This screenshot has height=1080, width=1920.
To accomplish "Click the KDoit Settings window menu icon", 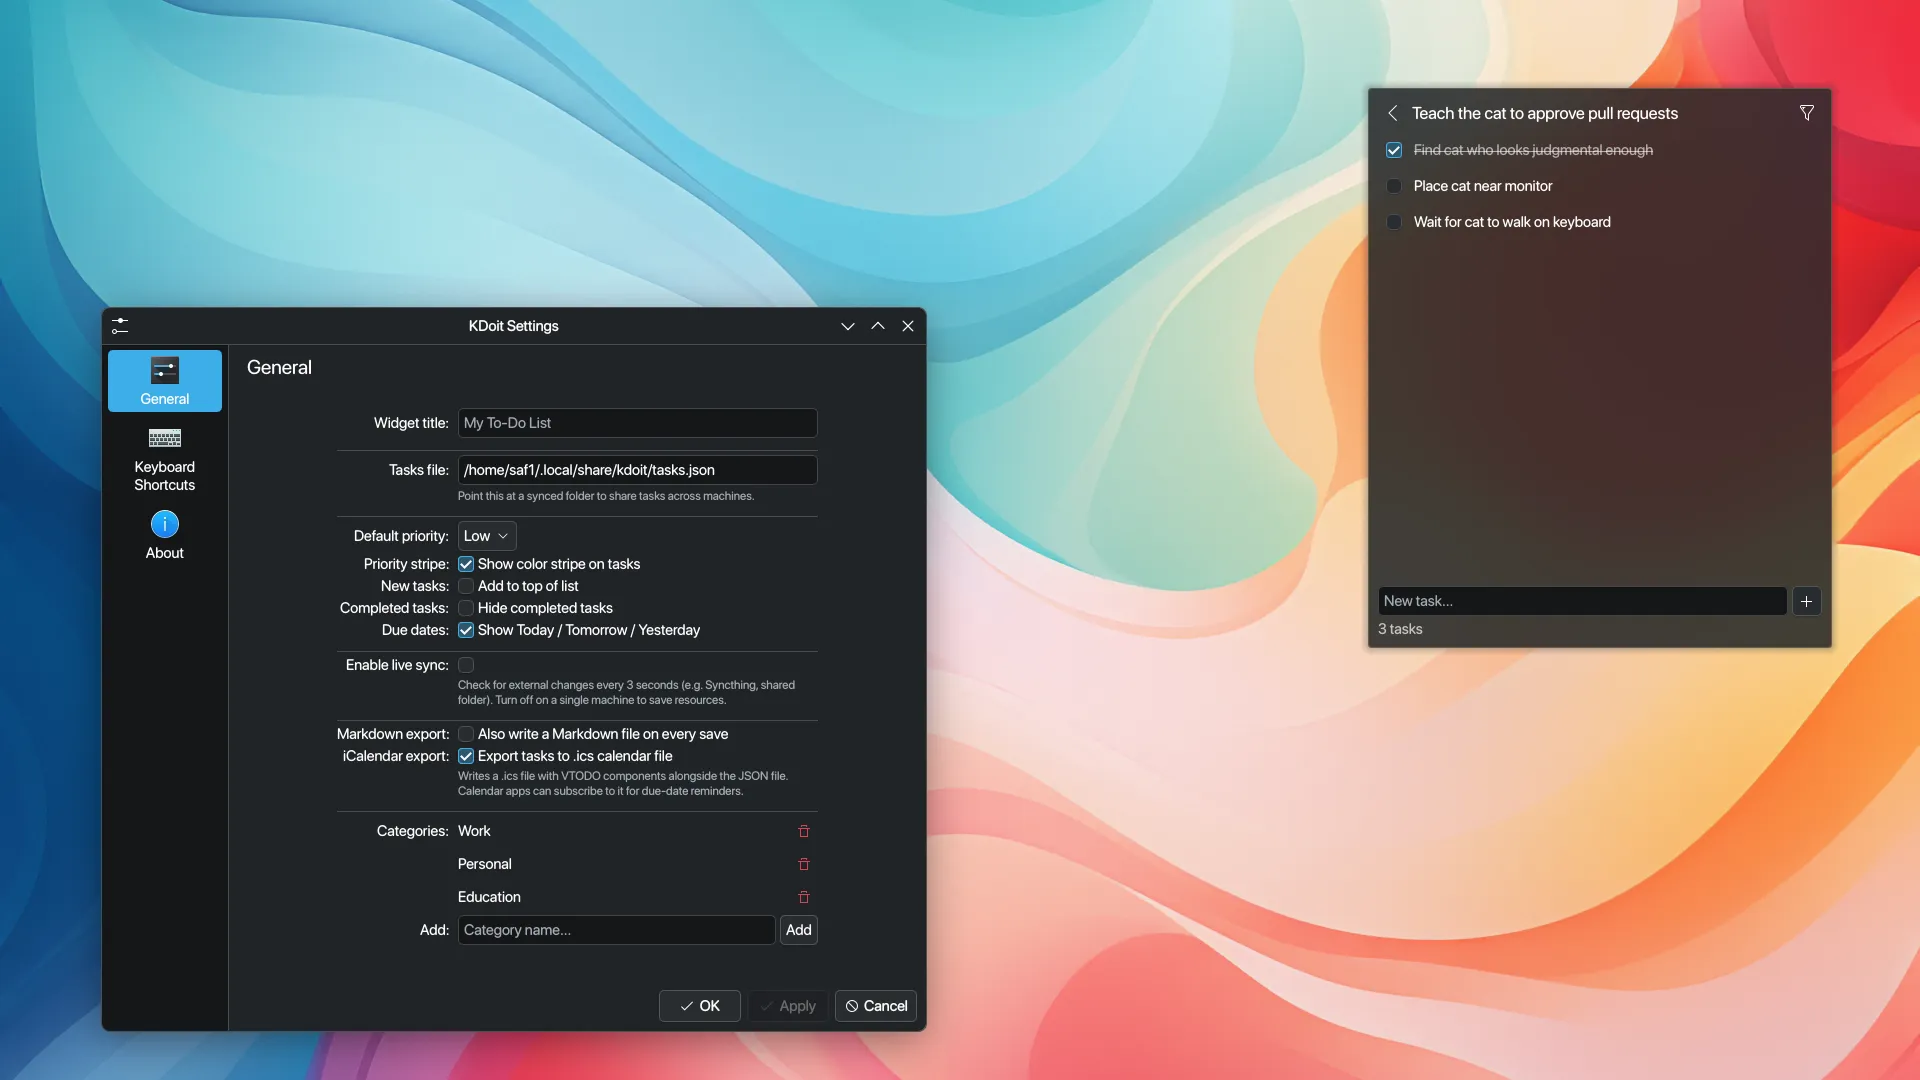I will click(x=120, y=326).
